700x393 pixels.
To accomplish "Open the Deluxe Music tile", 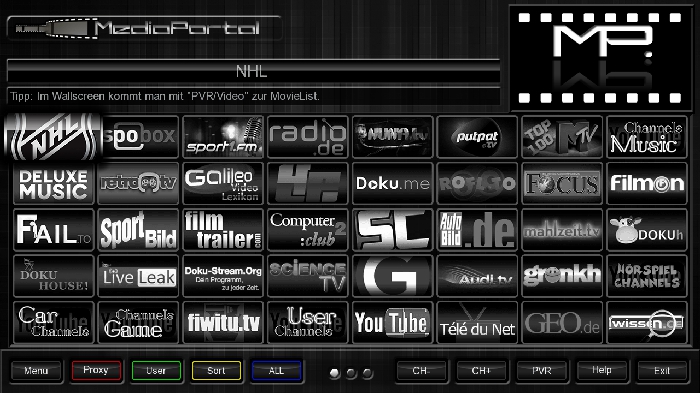I will coord(54,183).
